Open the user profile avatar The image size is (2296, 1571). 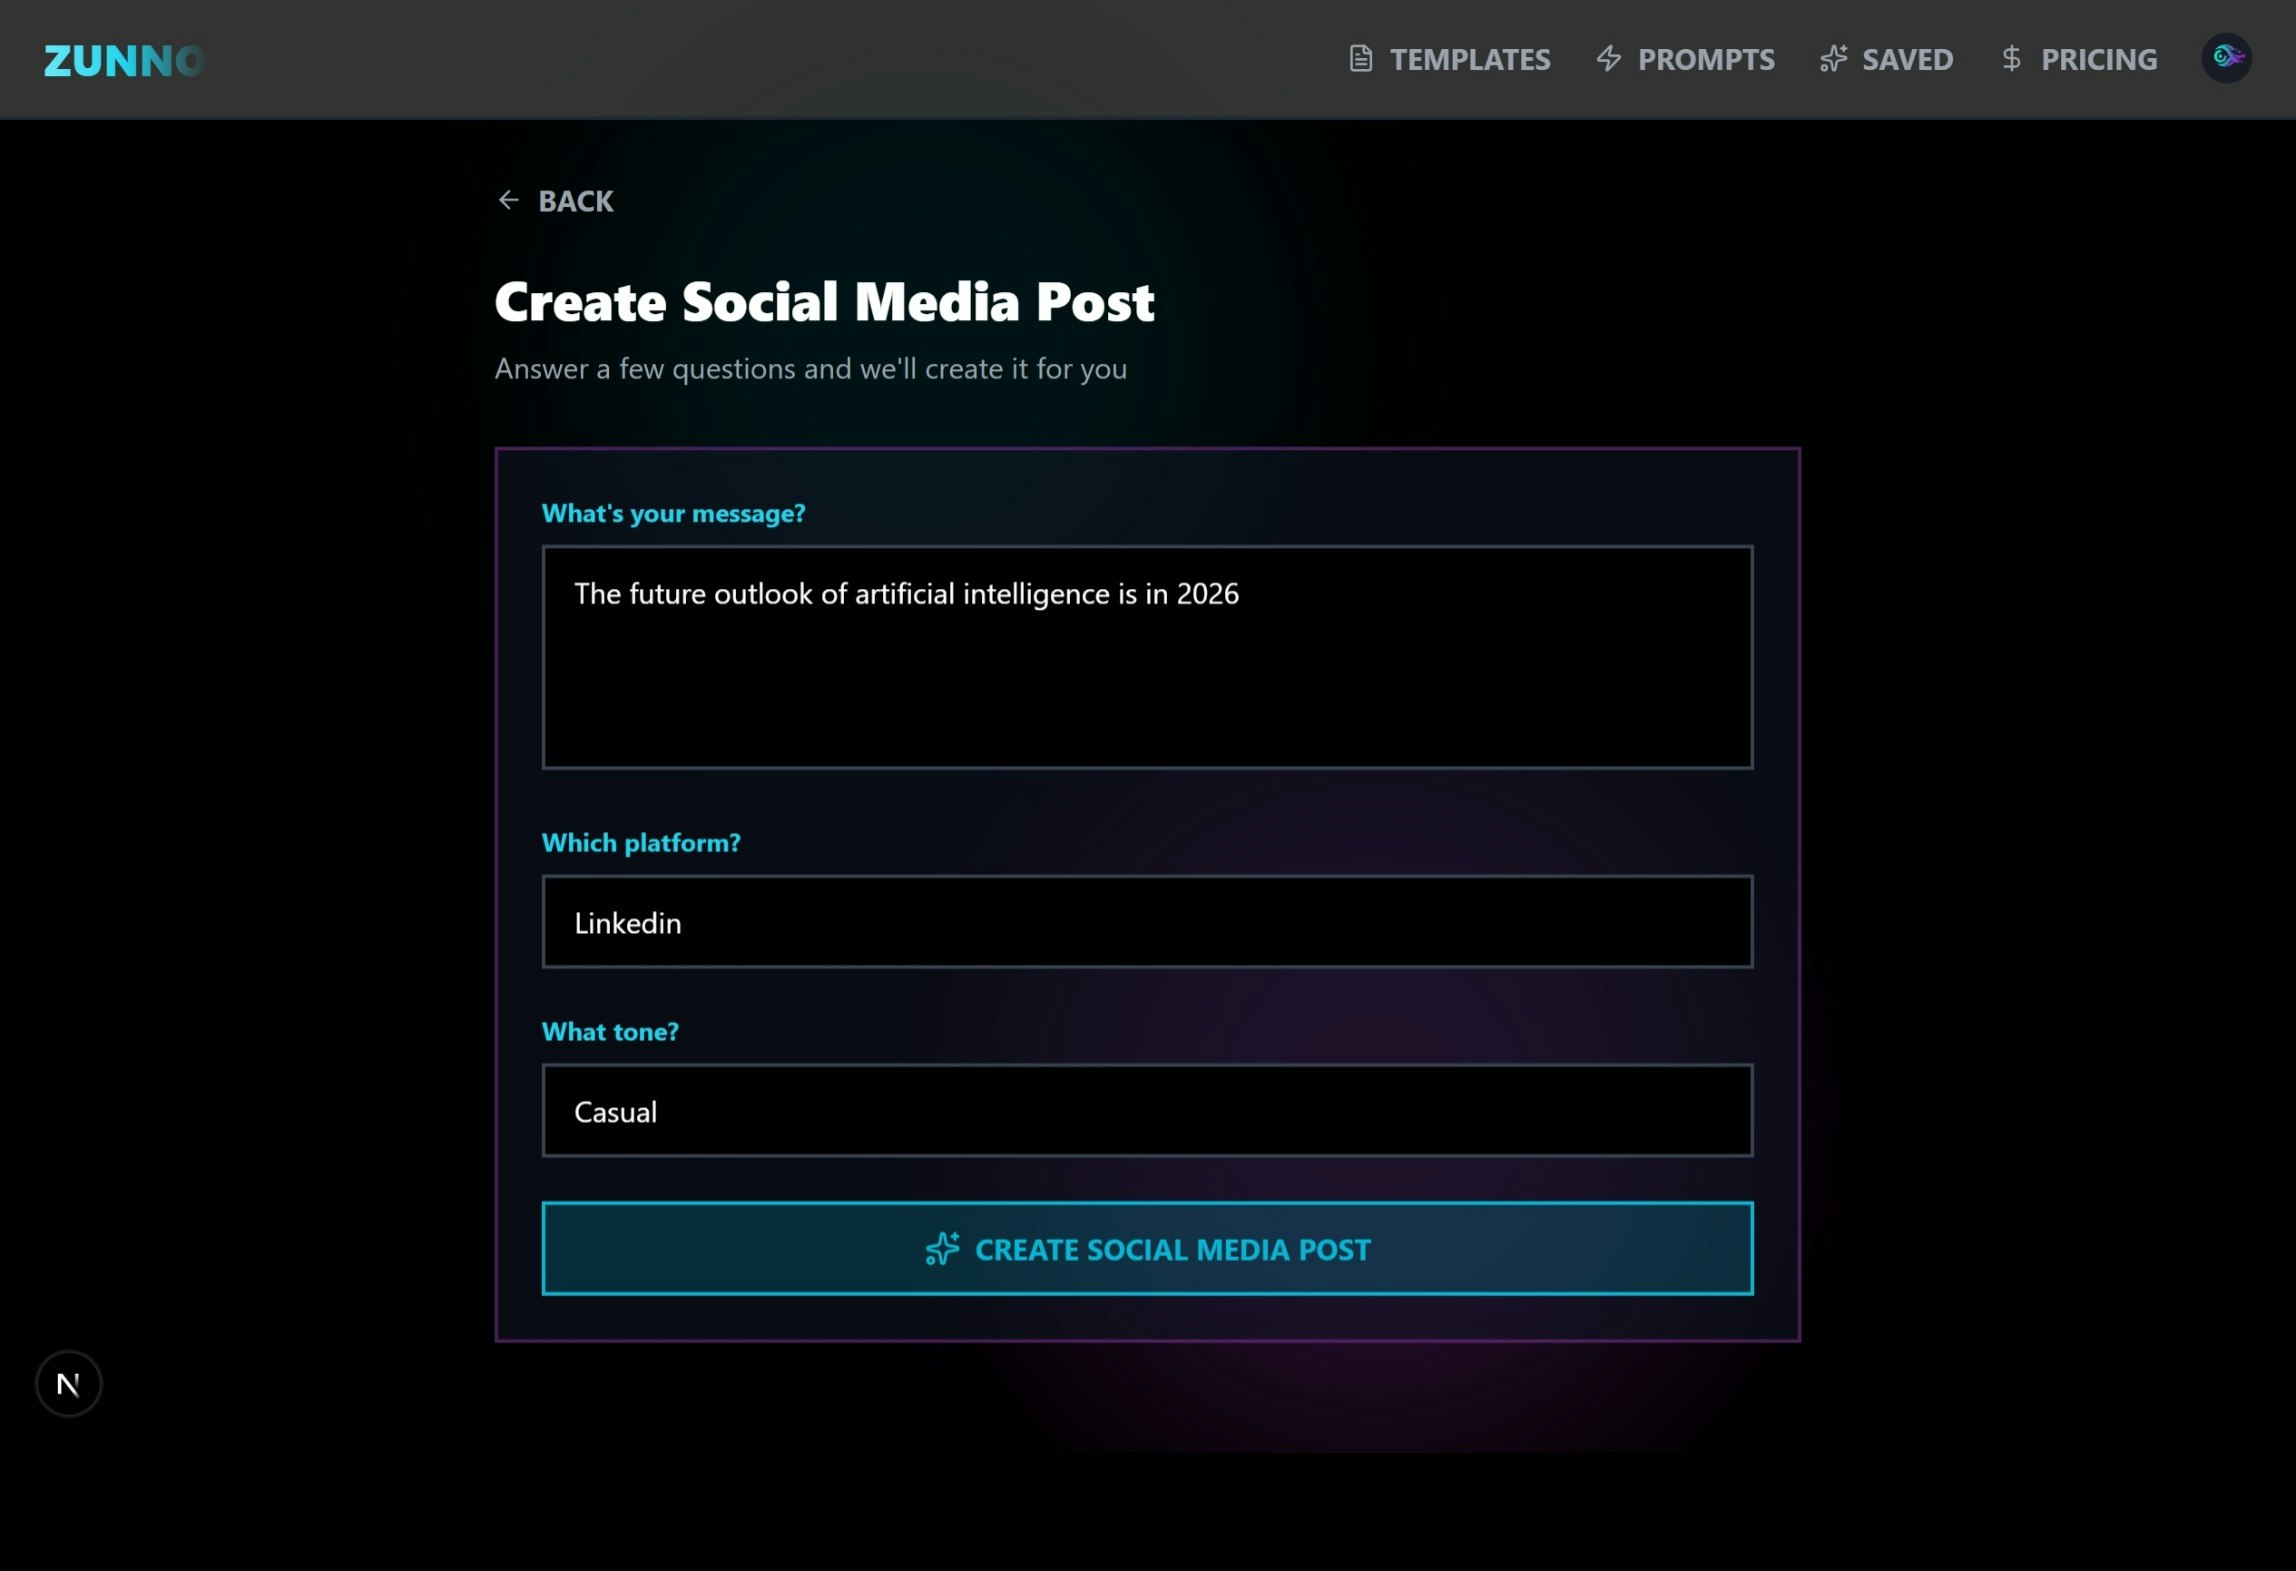tap(2226, 58)
